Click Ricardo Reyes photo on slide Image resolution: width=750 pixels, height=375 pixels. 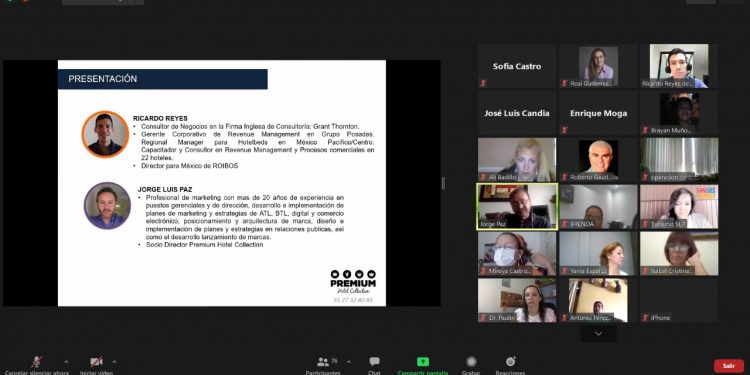click(x=105, y=134)
